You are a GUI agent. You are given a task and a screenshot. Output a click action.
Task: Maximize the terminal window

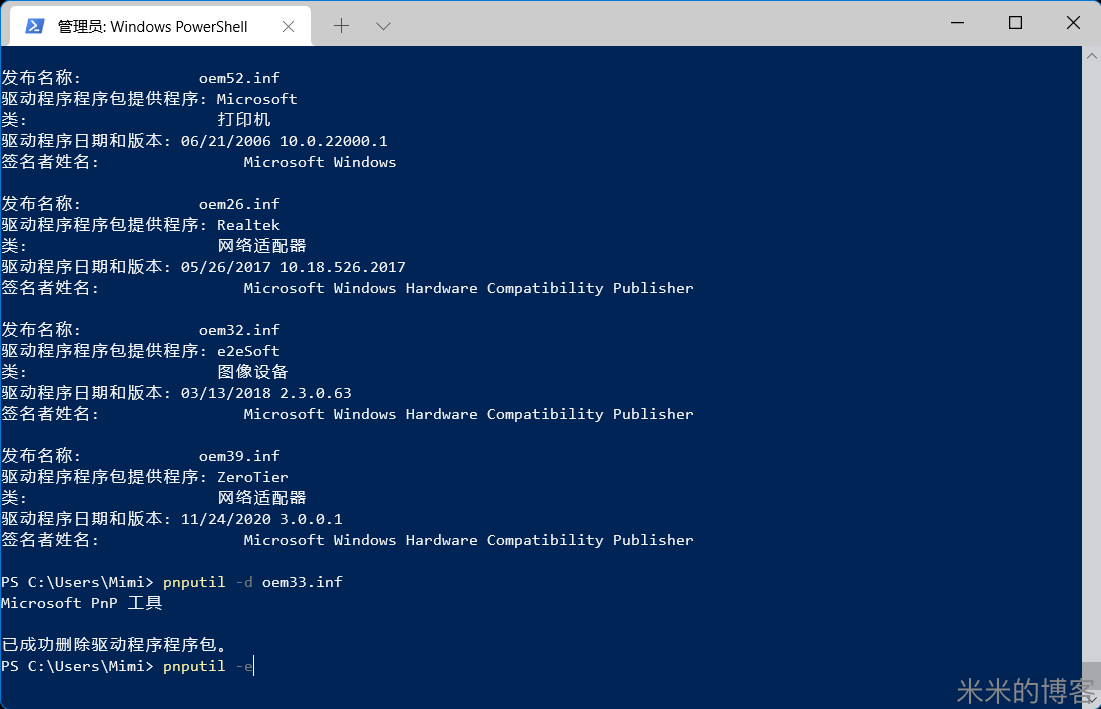[x=1015, y=23]
